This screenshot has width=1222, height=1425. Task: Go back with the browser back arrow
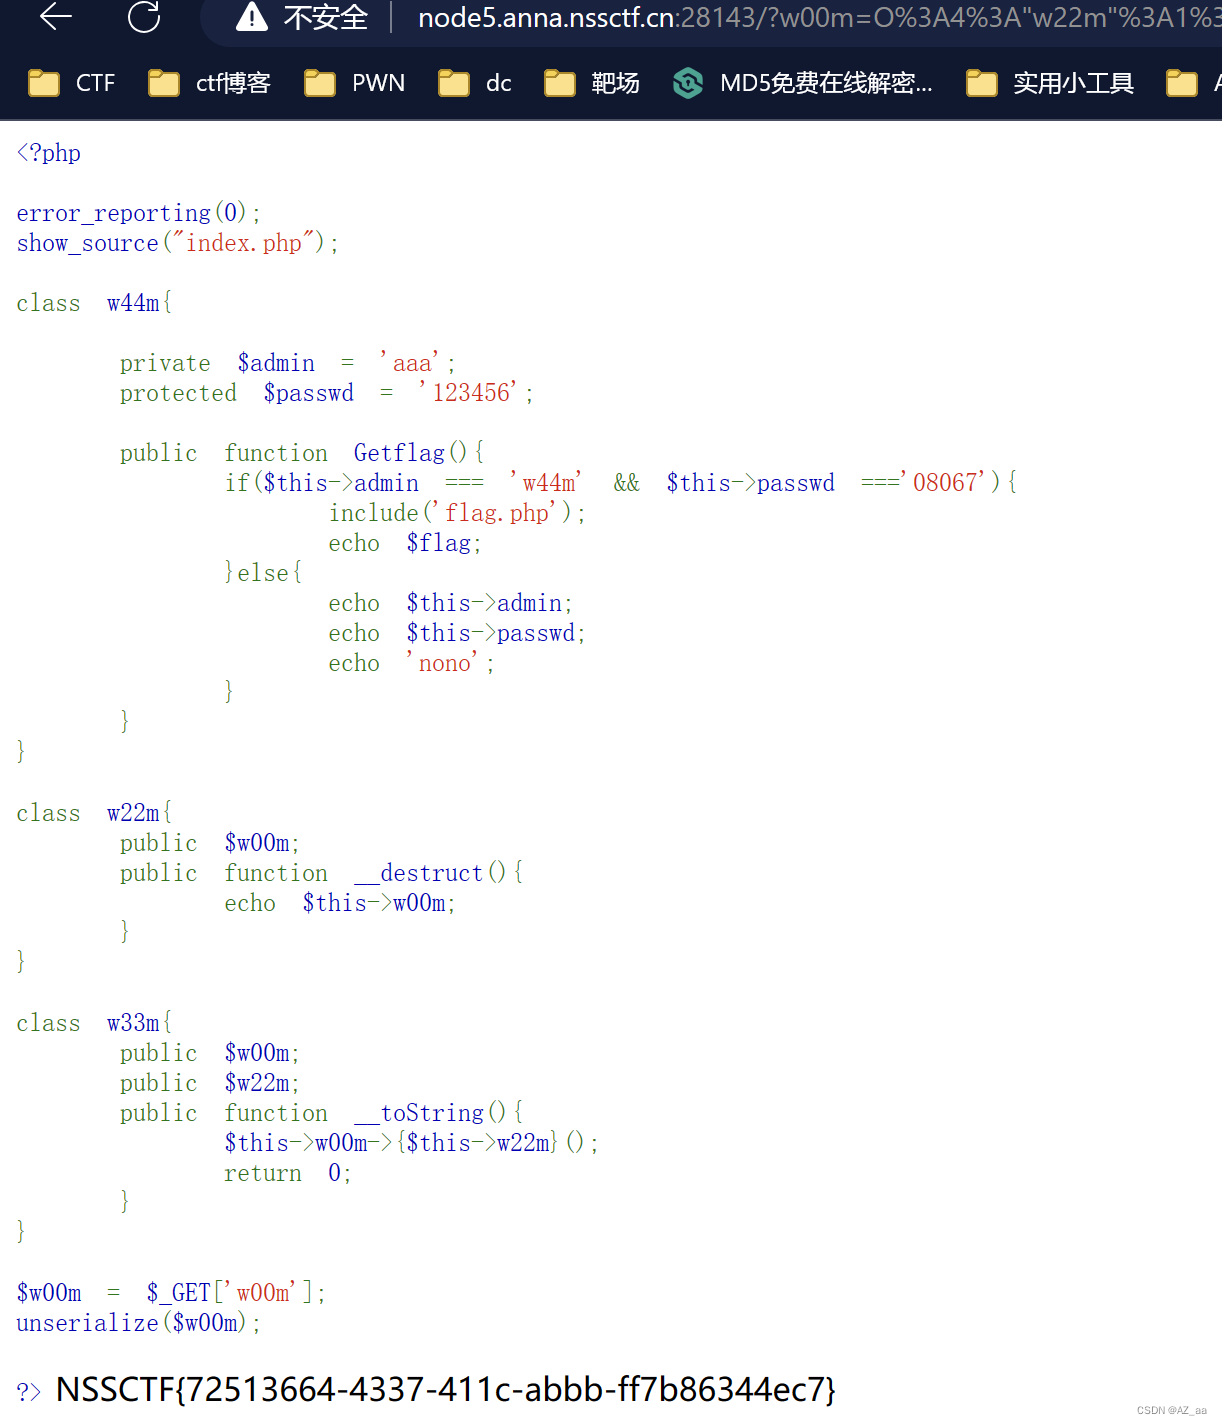tap(56, 16)
